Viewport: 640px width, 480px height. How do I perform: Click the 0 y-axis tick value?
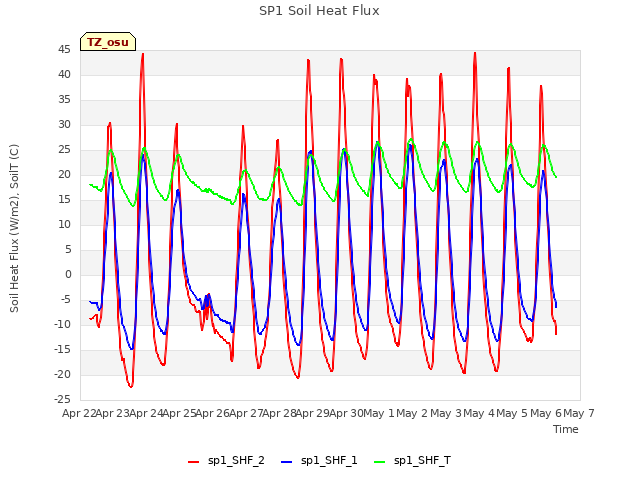(x=68, y=275)
